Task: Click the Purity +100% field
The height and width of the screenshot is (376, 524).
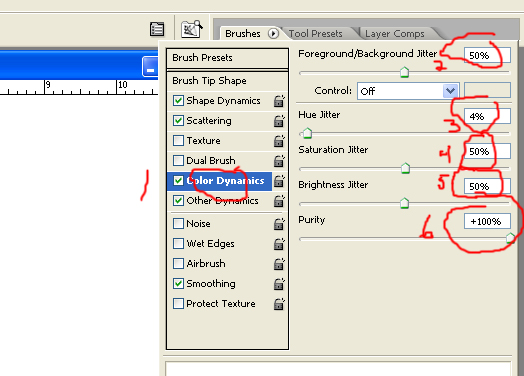Action: tap(487, 221)
